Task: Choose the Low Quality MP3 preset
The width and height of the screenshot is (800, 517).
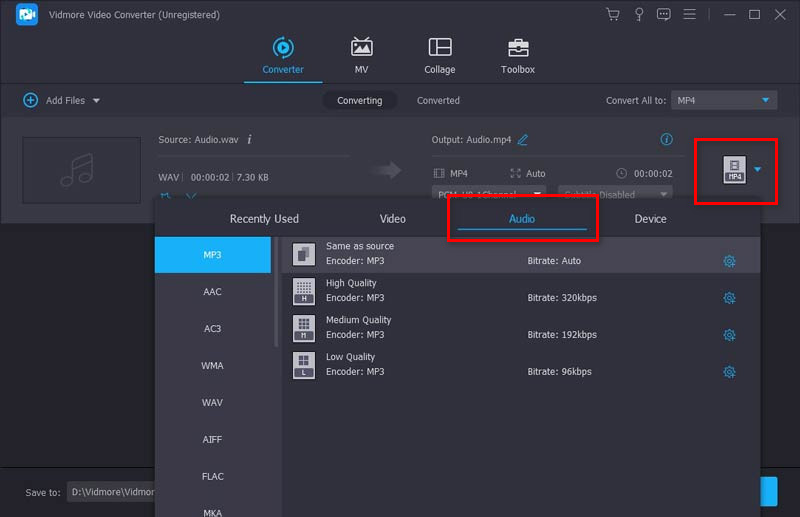Action: [521, 365]
